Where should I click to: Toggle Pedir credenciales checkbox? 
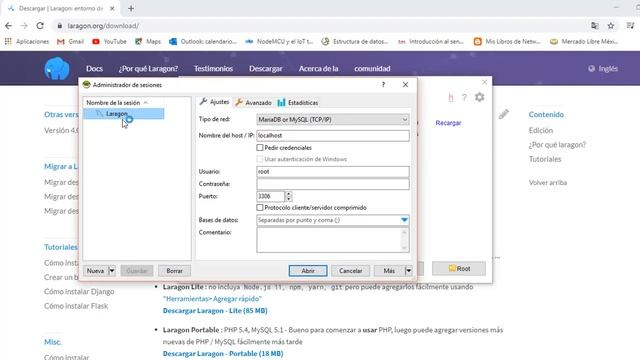[260, 147]
